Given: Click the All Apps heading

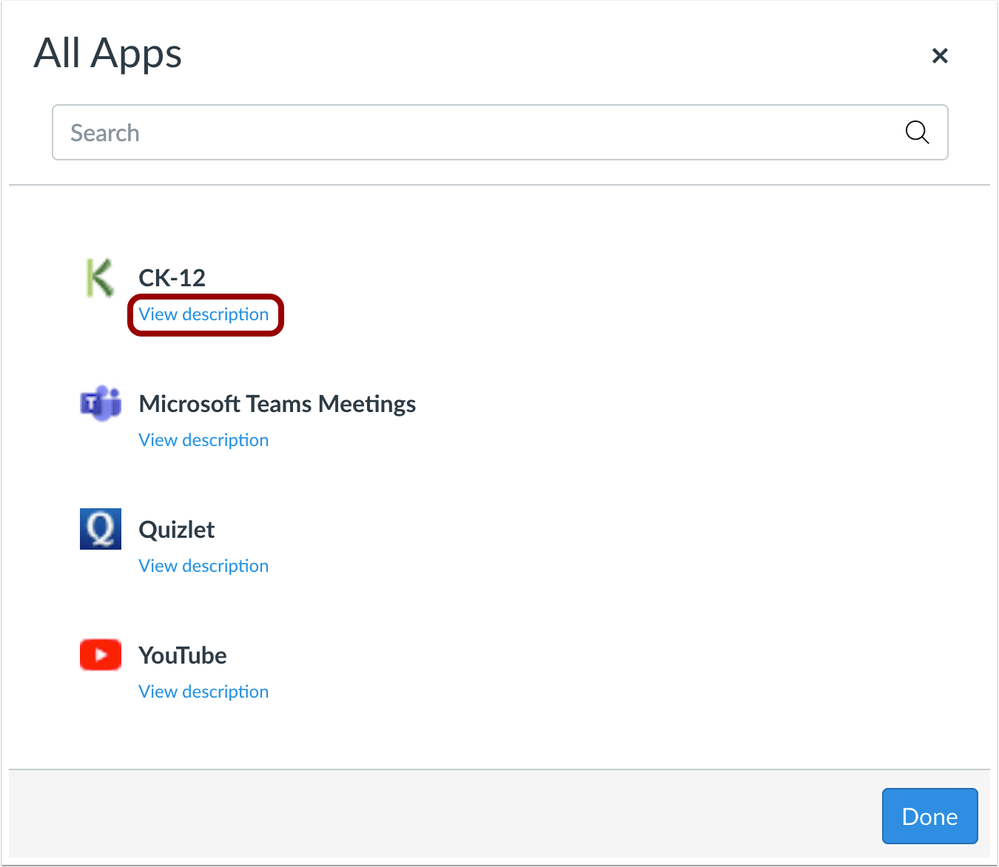Looking at the screenshot, I should click(x=108, y=54).
